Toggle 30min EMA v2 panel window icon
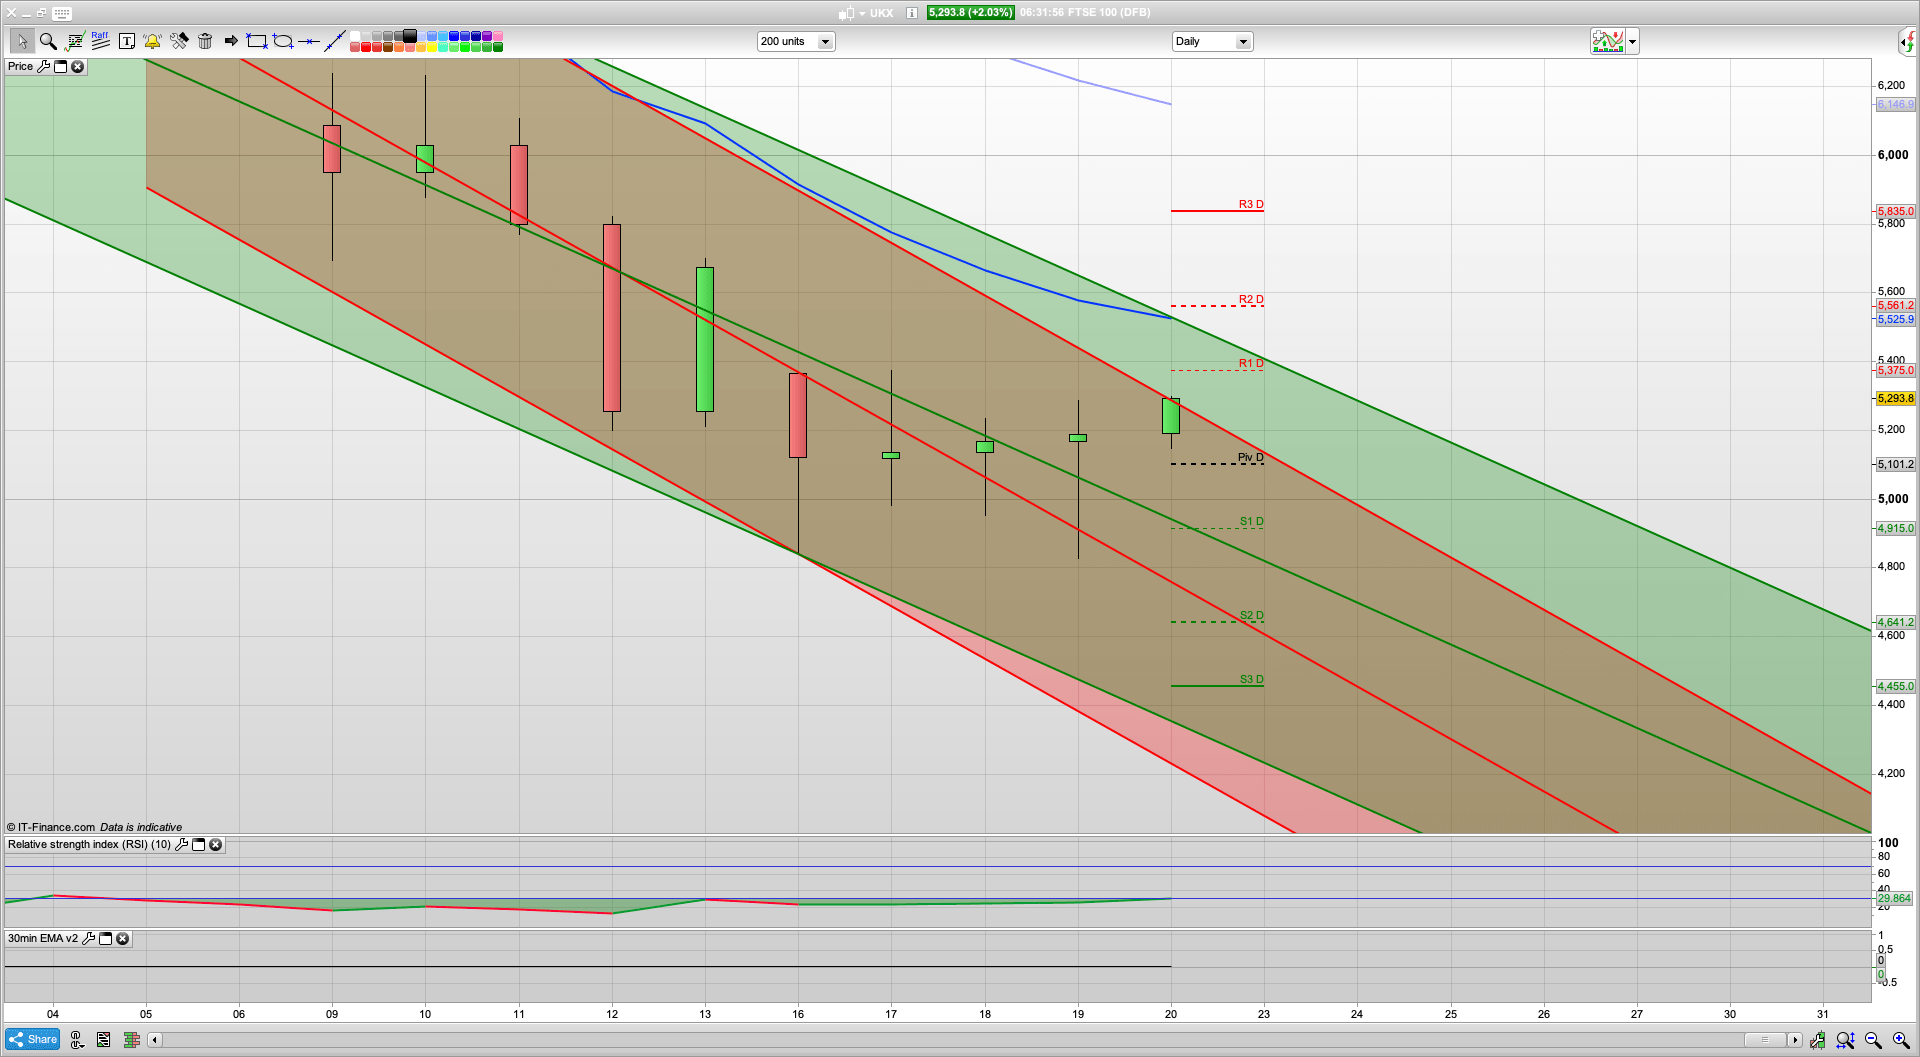 (x=105, y=939)
